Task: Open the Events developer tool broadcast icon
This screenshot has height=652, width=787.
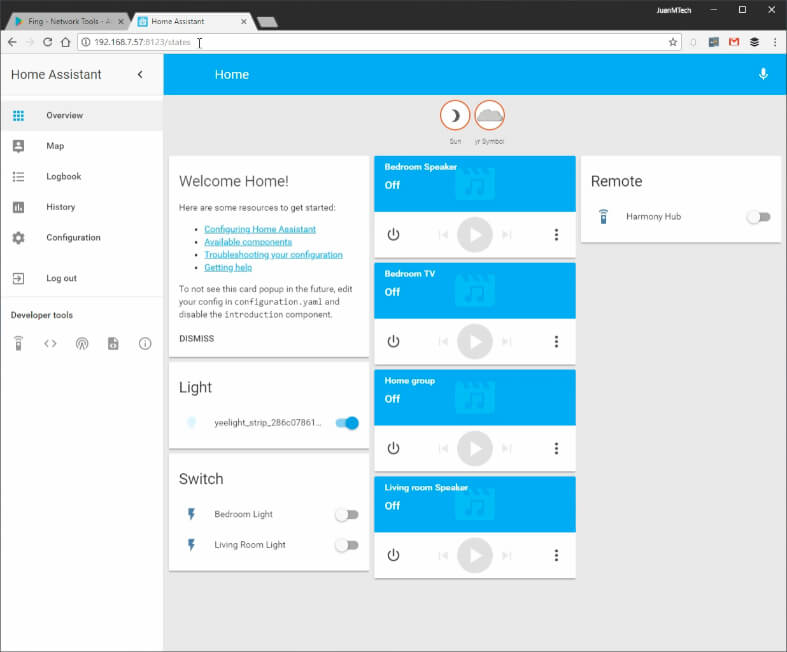Action: [x=82, y=343]
